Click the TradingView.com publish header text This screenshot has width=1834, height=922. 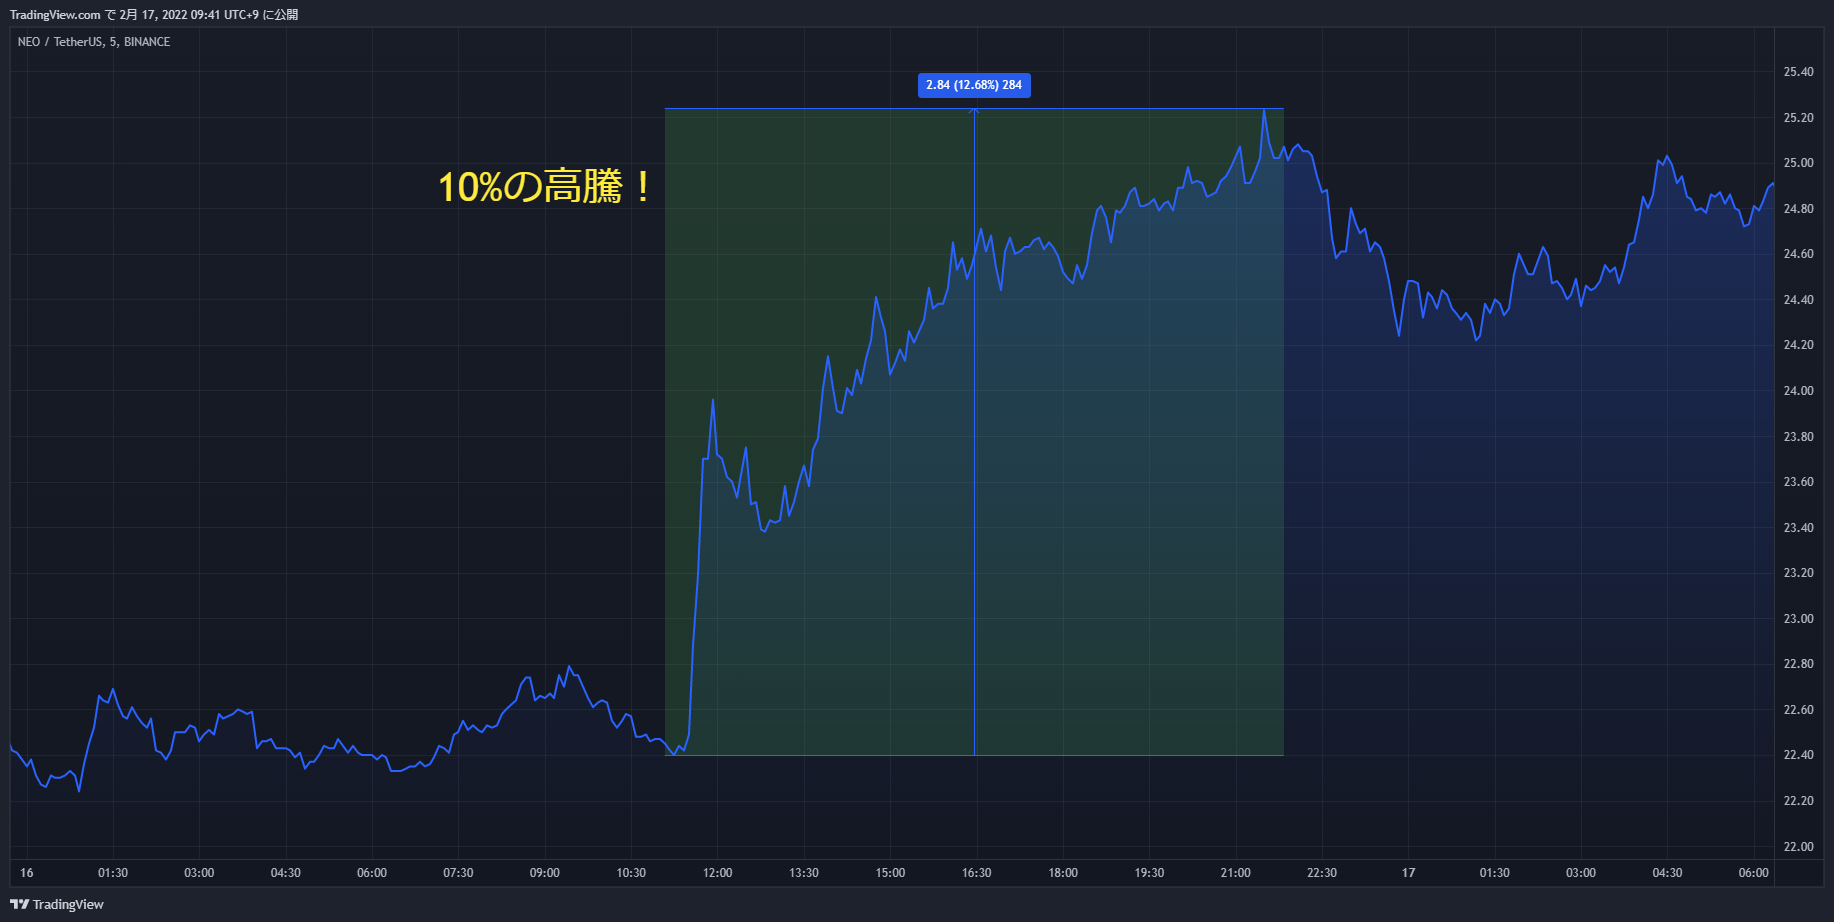pyautogui.click(x=154, y=15)
